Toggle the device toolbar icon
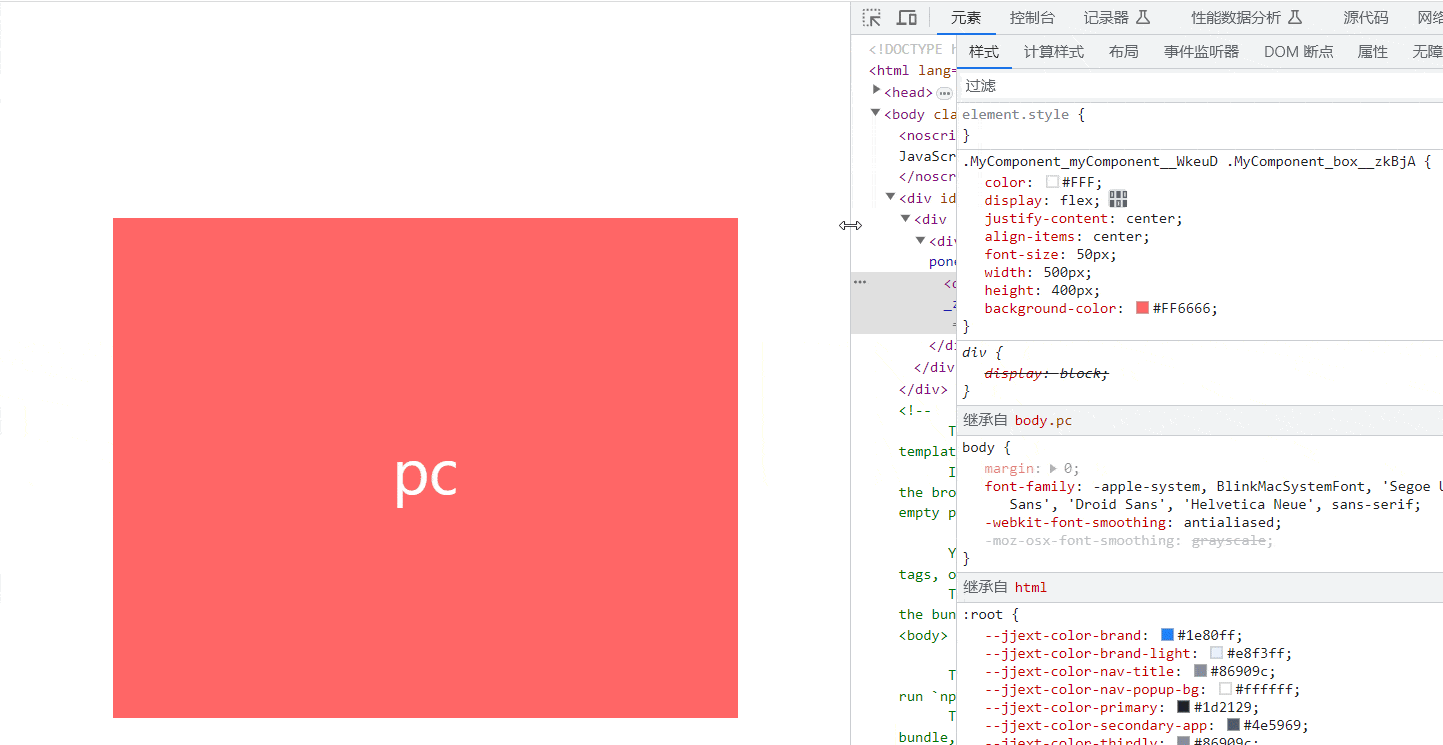 pos(907,18)
